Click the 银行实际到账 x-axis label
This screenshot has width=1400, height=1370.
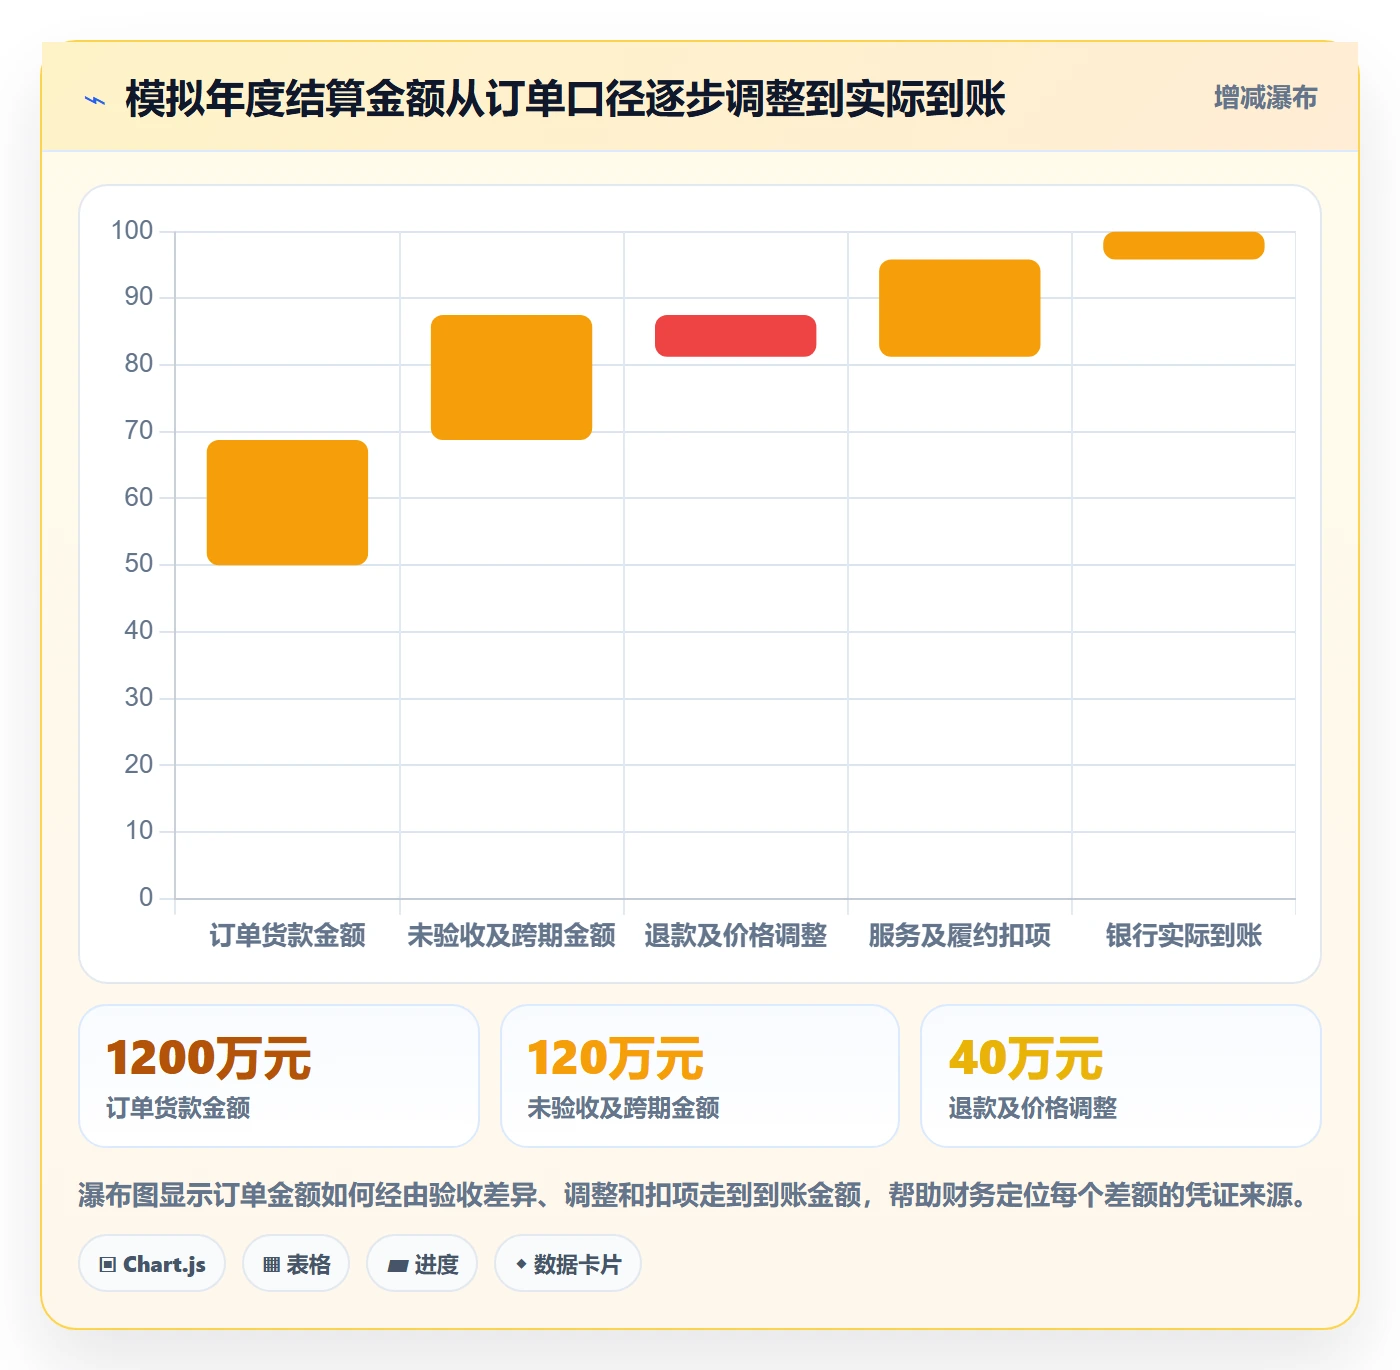point(1183,936)
